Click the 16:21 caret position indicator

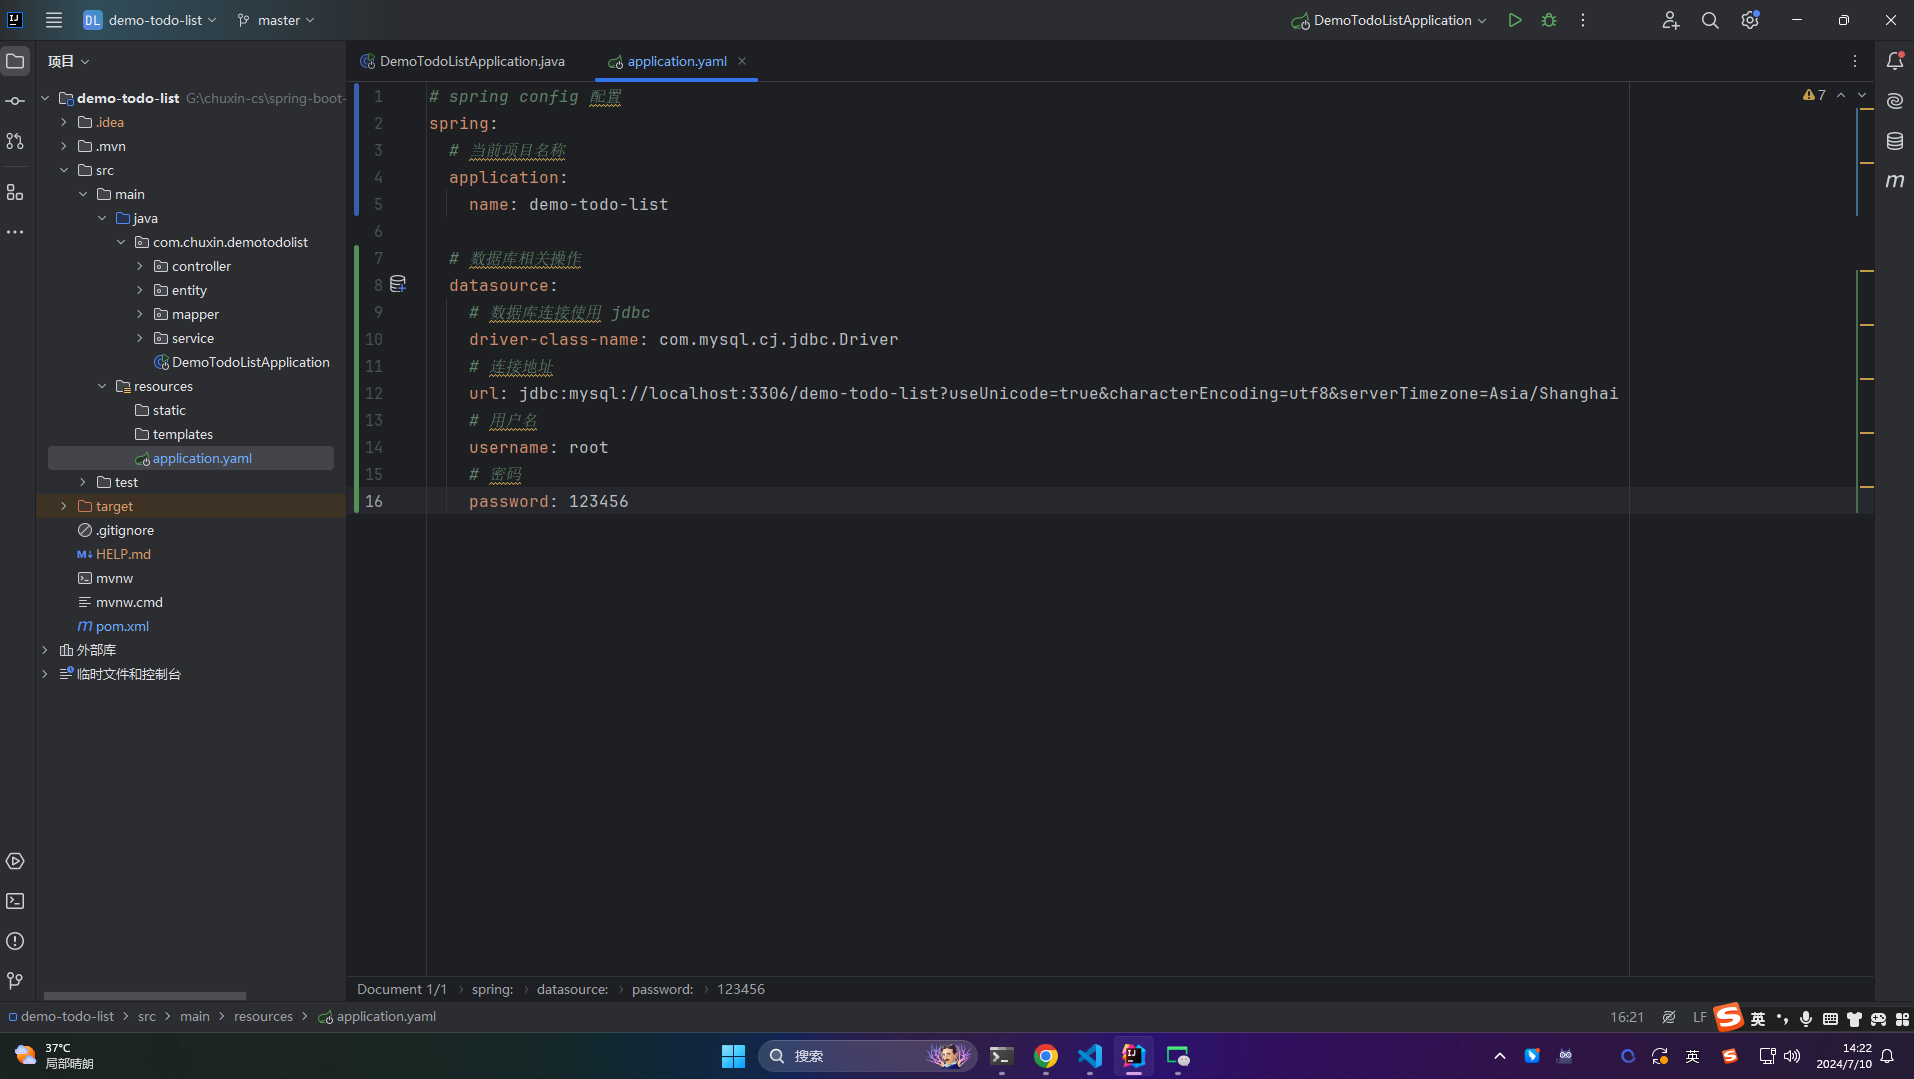pos(1627,1017)
